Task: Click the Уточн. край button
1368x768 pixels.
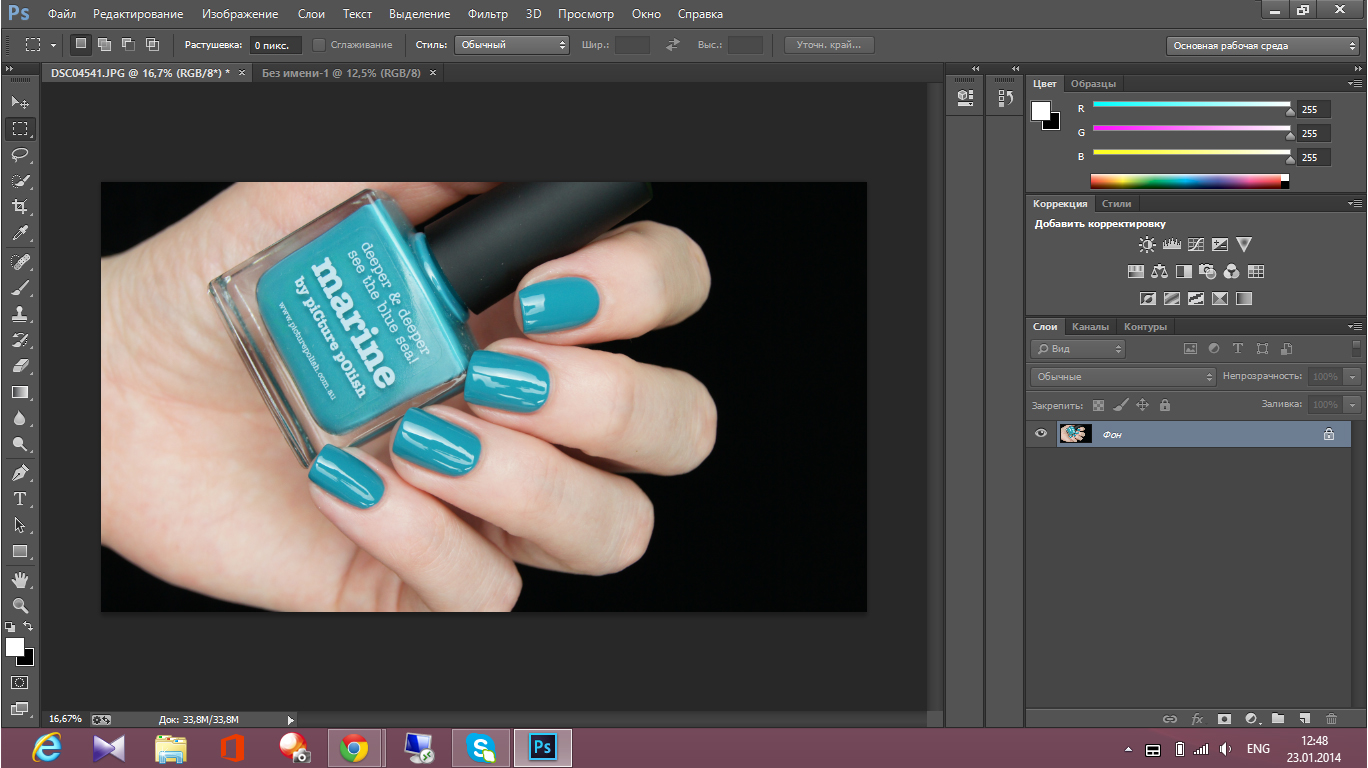Action: tap(829, 45)
